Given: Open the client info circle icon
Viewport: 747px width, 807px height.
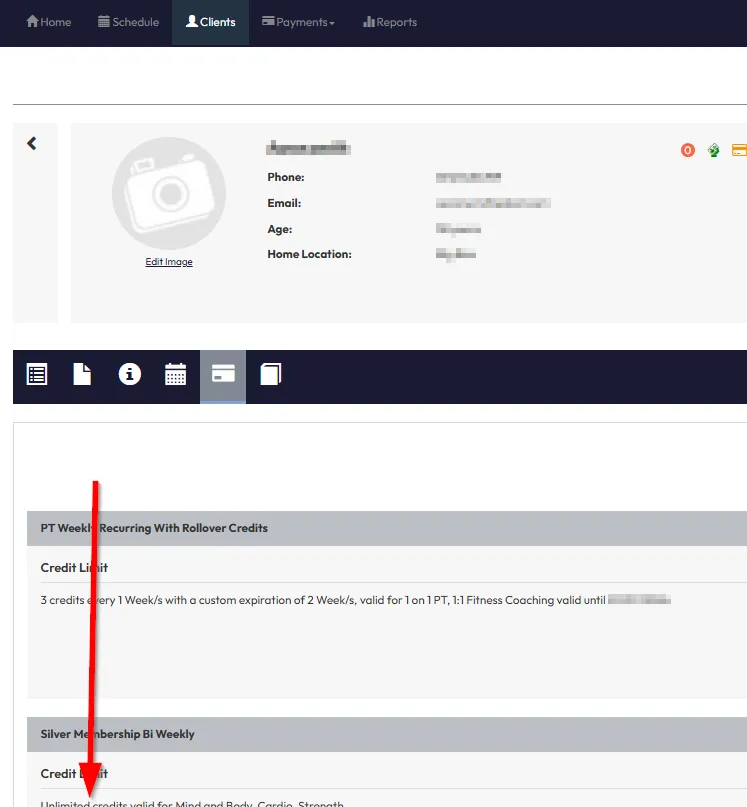Looking at the screenshot, I should pos(129,375).
